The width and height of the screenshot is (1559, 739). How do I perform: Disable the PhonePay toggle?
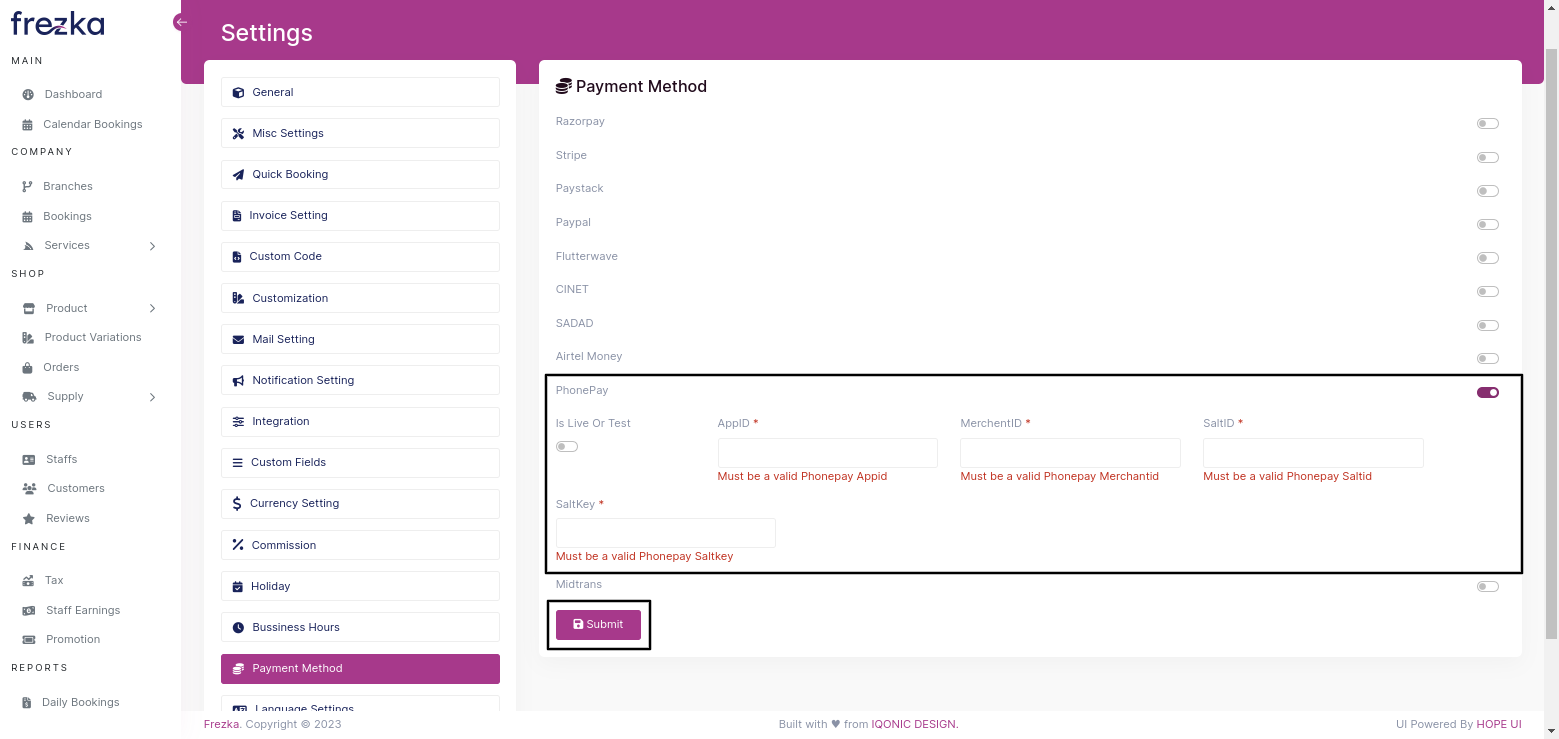tap(1487, 393)
